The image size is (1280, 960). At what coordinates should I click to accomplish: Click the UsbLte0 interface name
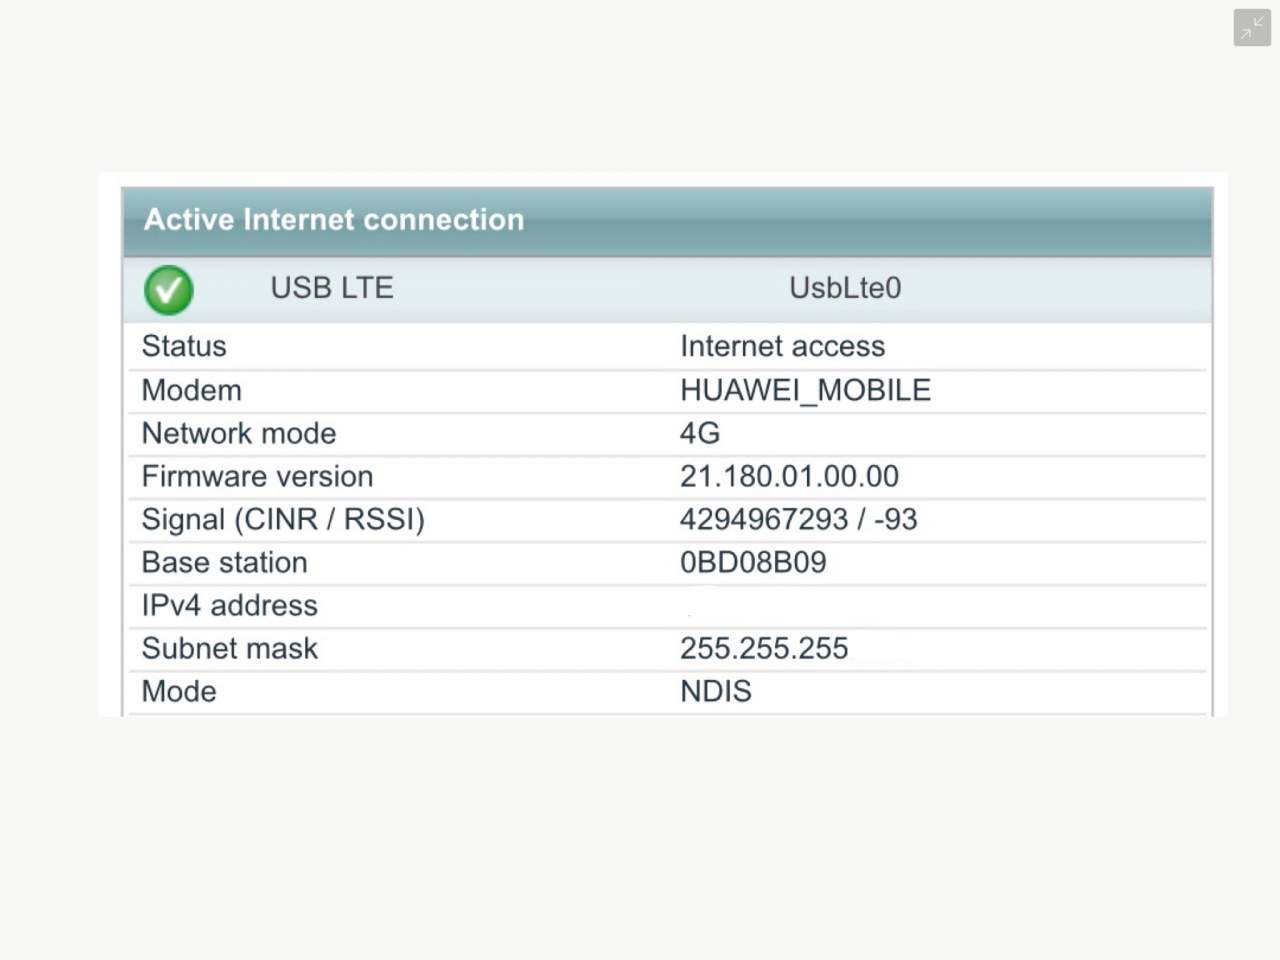point(845,288)
